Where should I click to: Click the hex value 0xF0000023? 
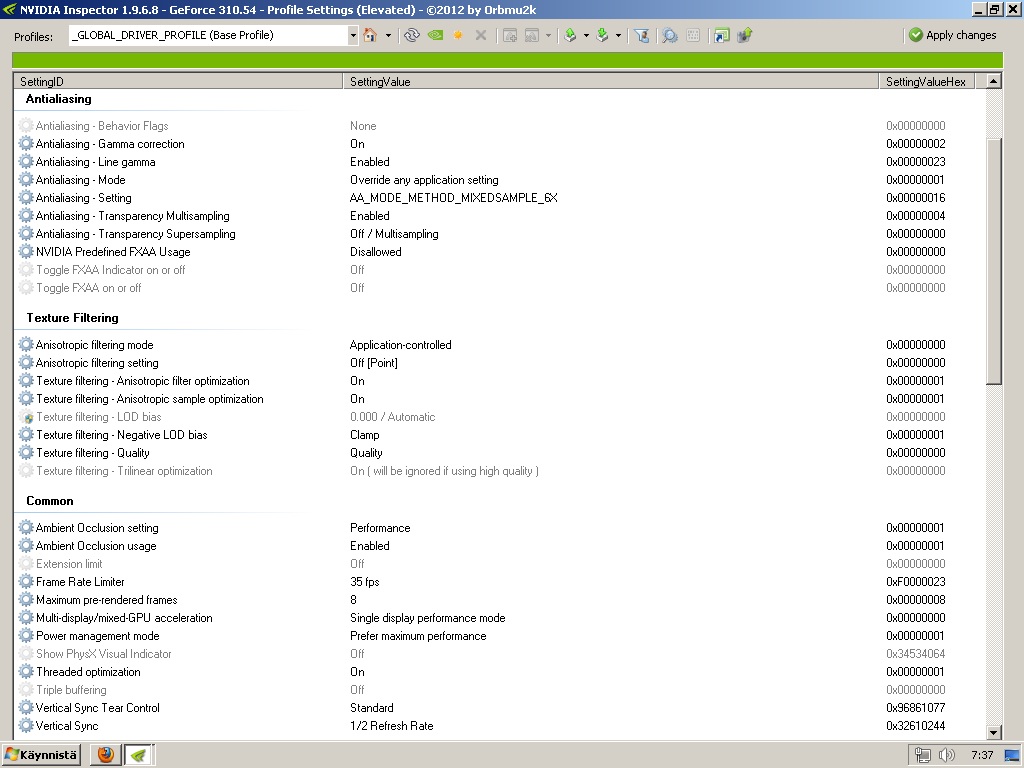(x=916, y=582)
